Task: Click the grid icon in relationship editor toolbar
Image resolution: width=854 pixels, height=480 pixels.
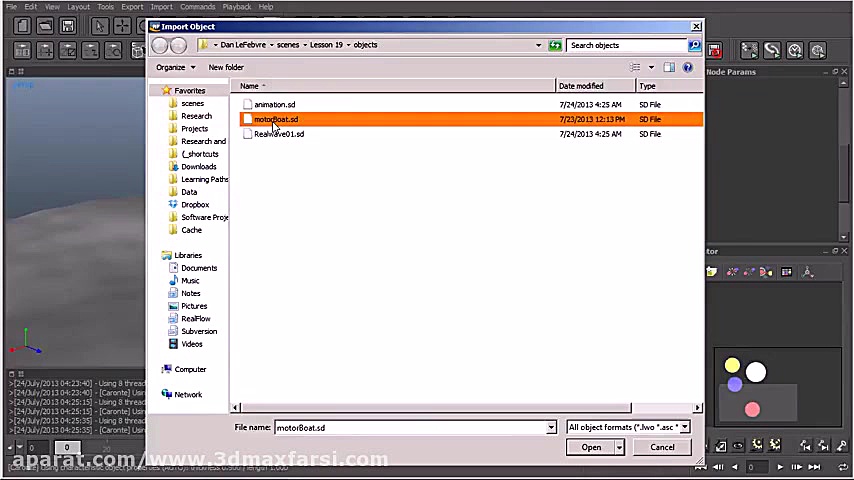Action: (786, 271)
